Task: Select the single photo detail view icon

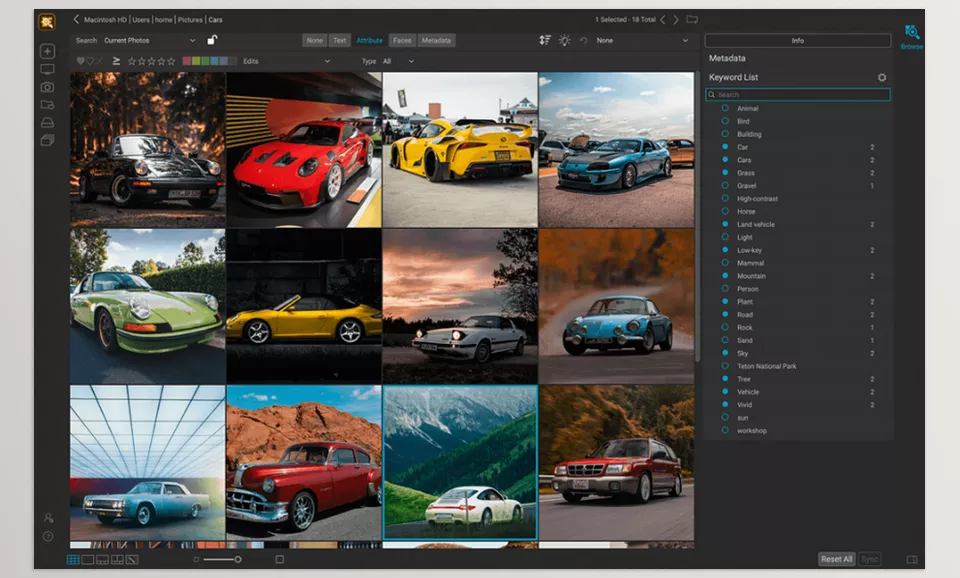Action: pos(88,560)
